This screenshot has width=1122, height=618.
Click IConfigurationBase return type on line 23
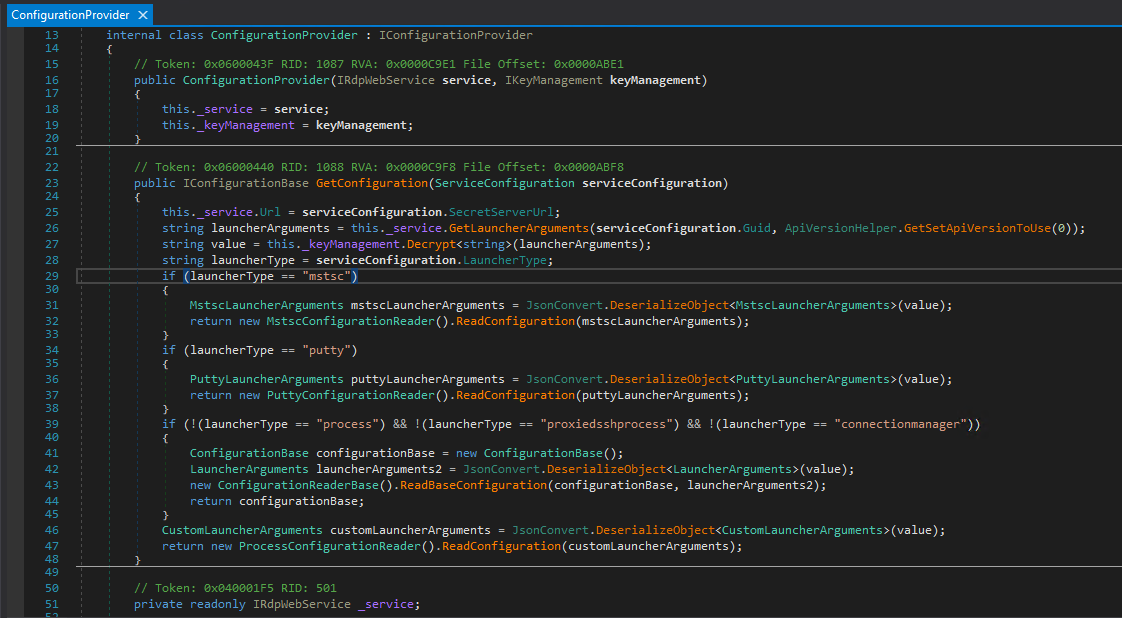(246, 183)
